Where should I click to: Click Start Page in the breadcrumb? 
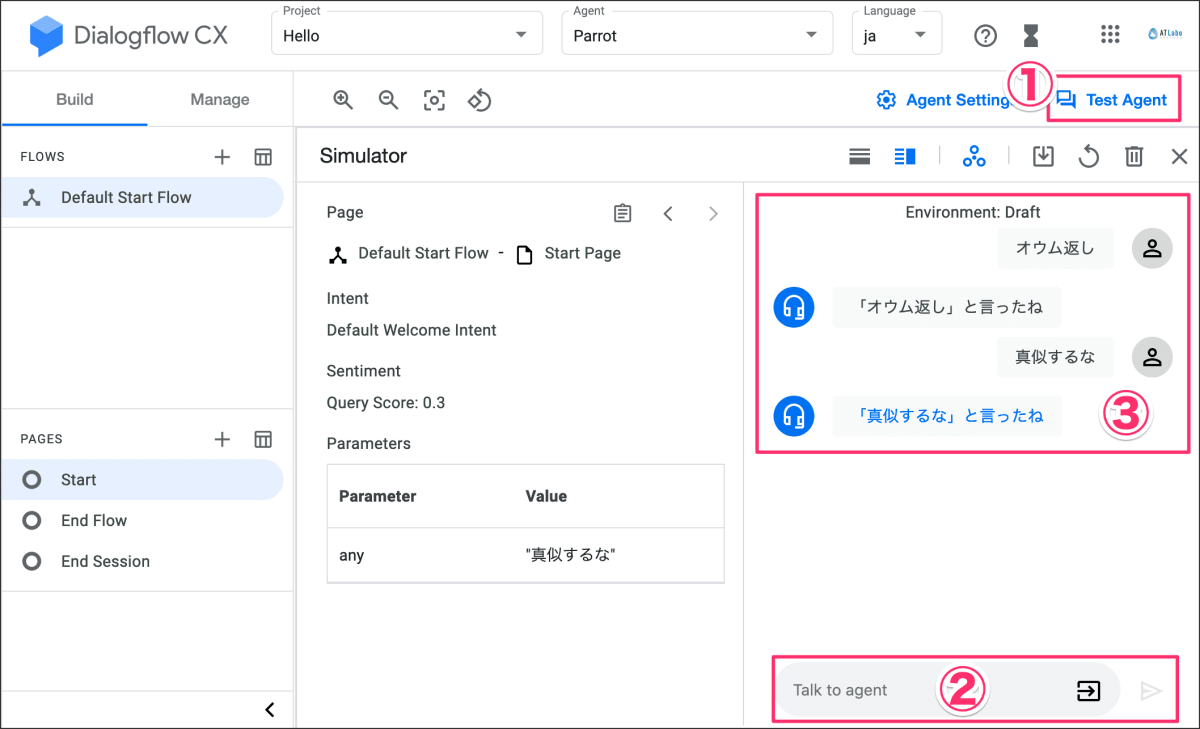click(x=582, y=253)
